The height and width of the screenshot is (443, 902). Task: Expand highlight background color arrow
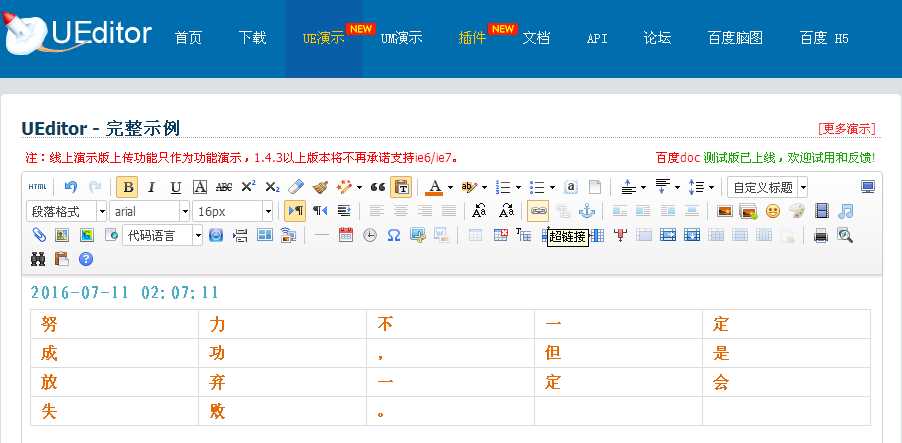tap(484, 188)
